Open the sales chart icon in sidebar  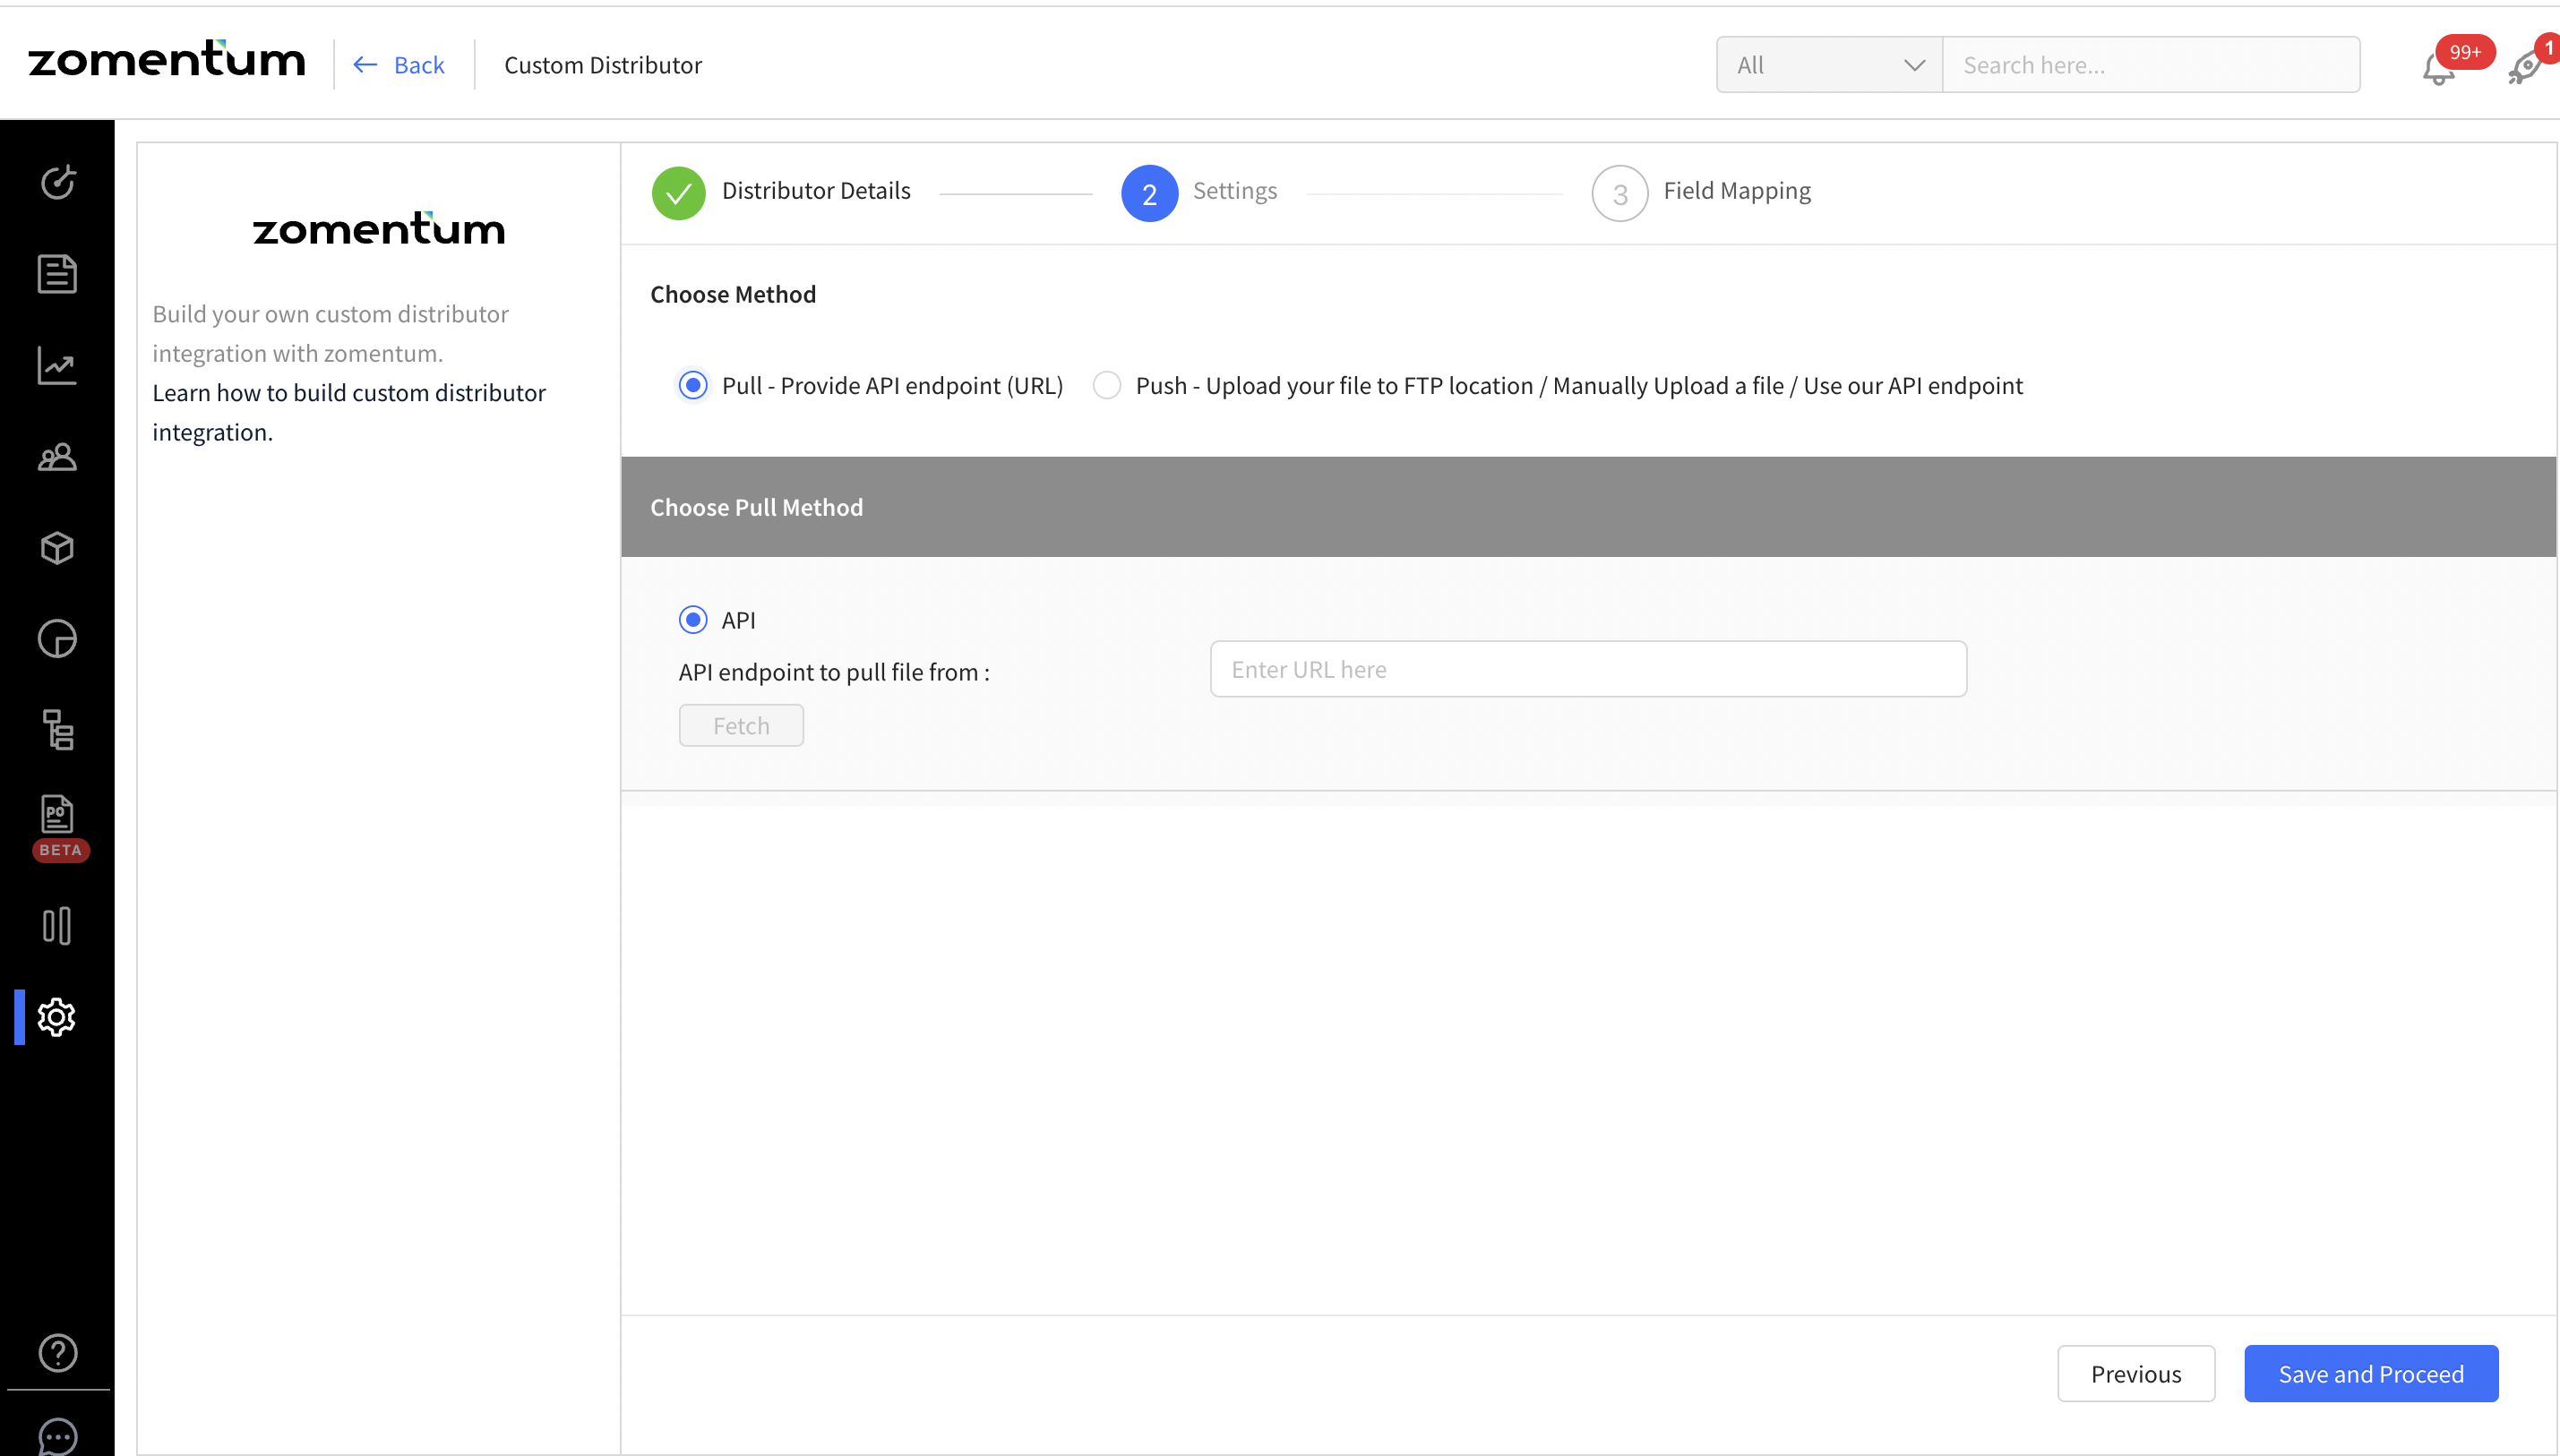click(x=57, y=365)
